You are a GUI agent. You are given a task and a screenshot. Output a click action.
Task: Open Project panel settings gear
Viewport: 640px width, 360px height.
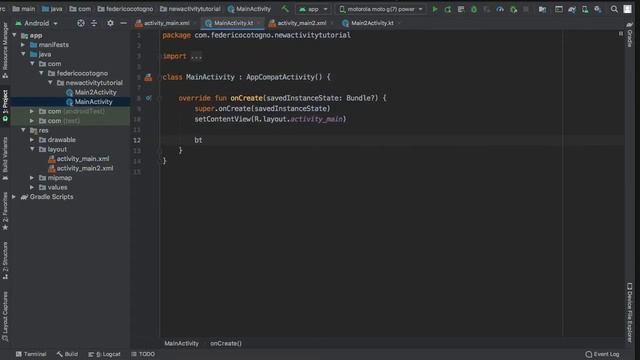coord(110,23)
